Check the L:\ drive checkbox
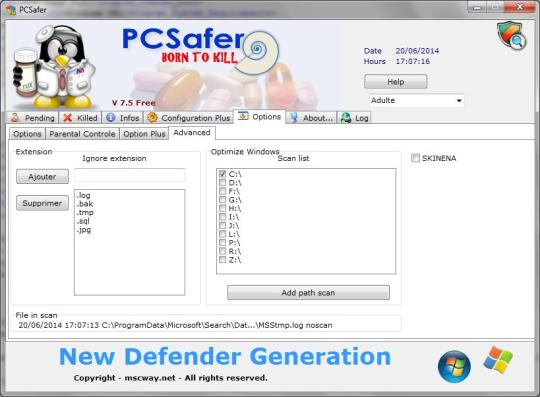The image size is (540, 397). click(x=222, y=234)
